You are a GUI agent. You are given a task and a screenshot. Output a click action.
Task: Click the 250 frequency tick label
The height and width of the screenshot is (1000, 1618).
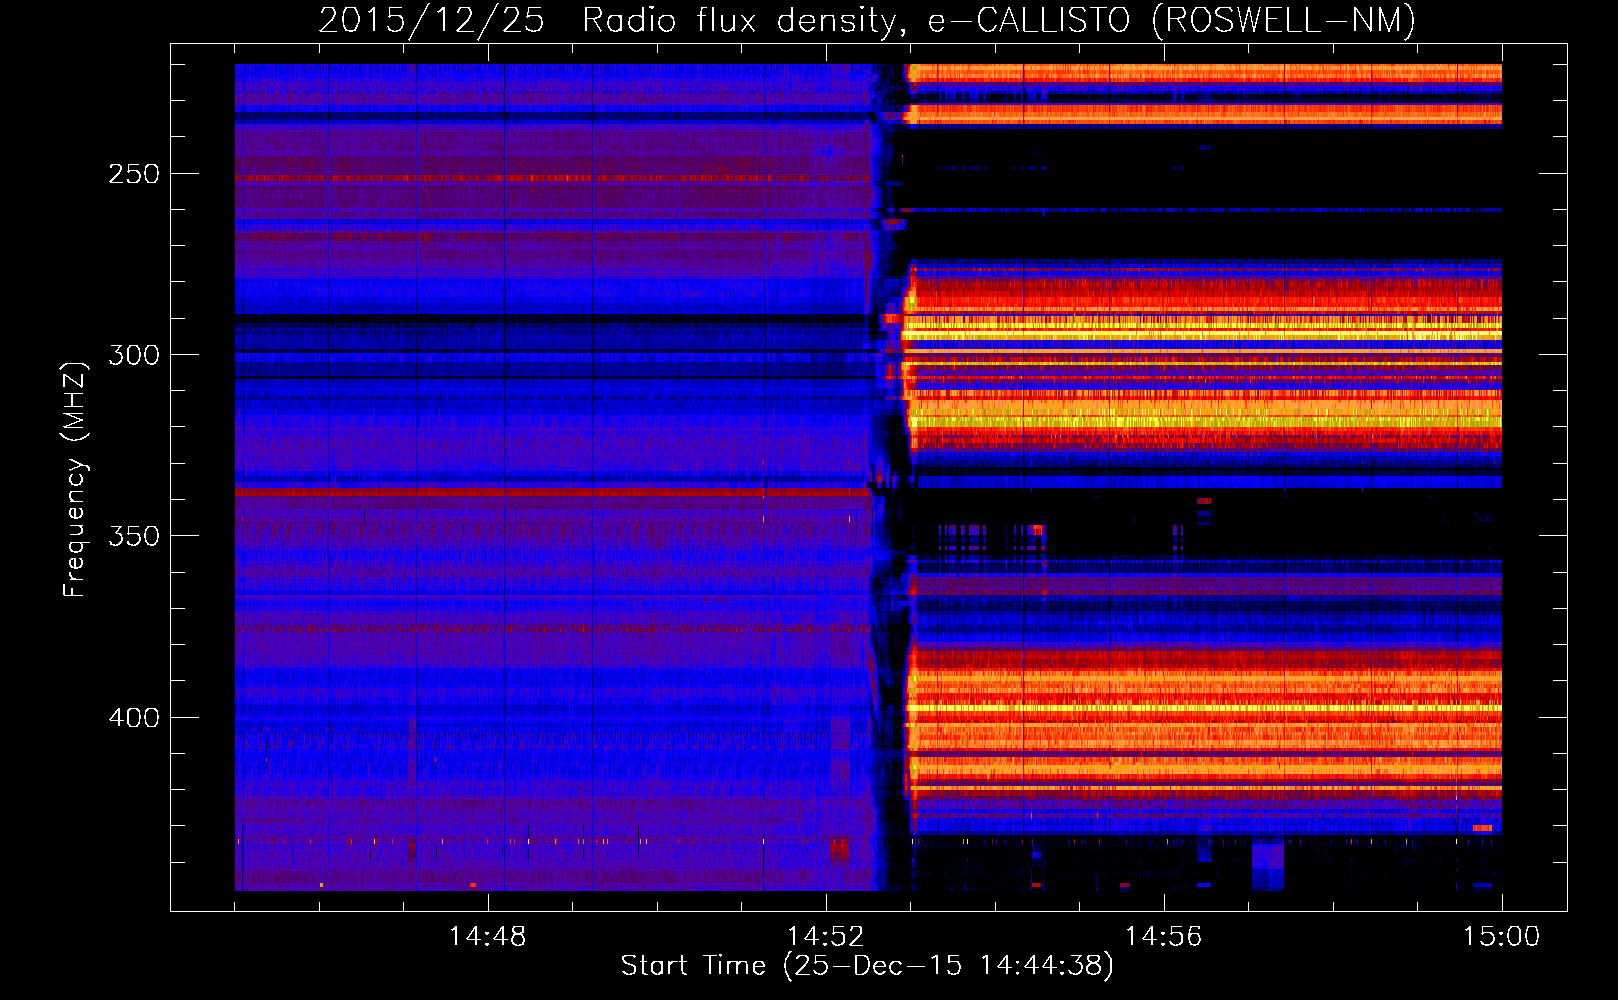click(135, 174)
